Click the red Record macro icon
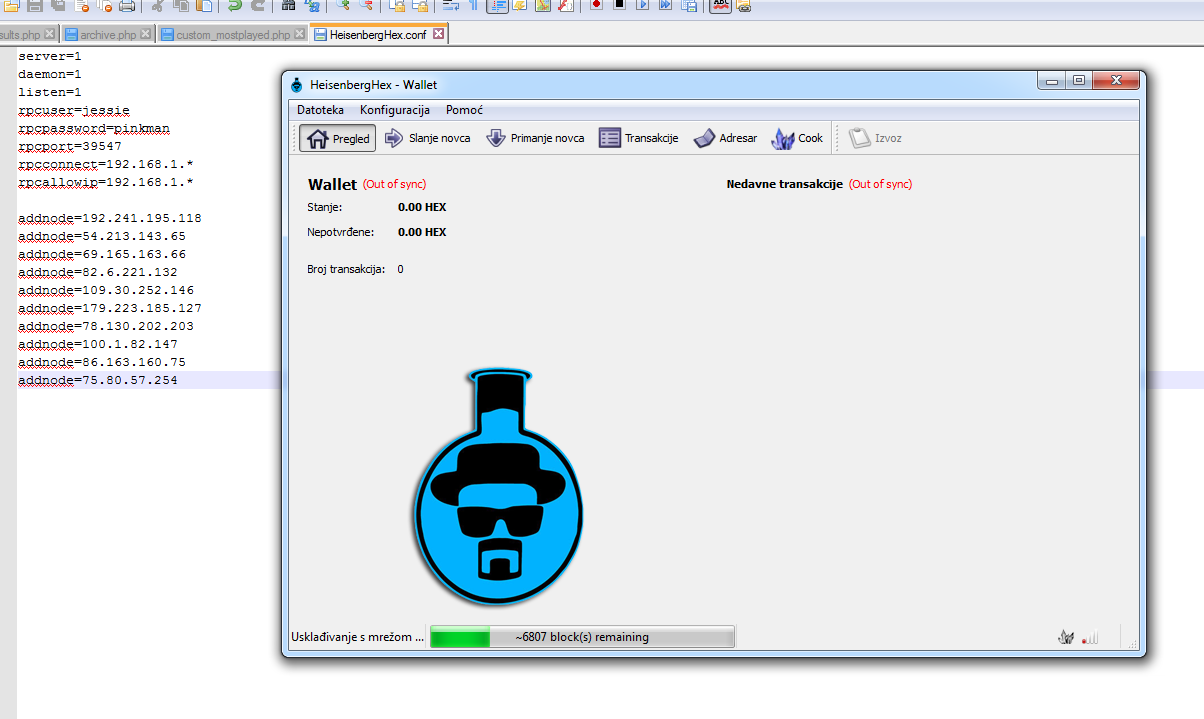Image resolution: width=1204 pixels, height=719 pixels. coord(596,7)
